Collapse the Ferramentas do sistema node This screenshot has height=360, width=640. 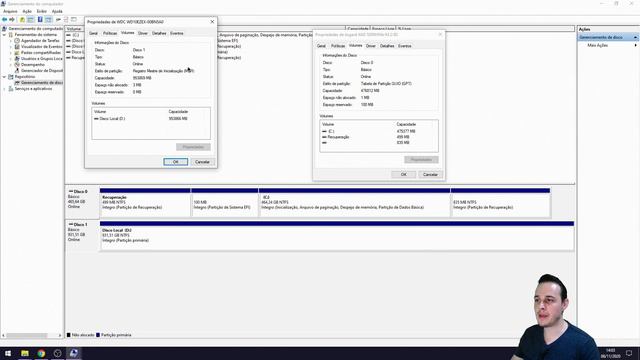(4, 35)
